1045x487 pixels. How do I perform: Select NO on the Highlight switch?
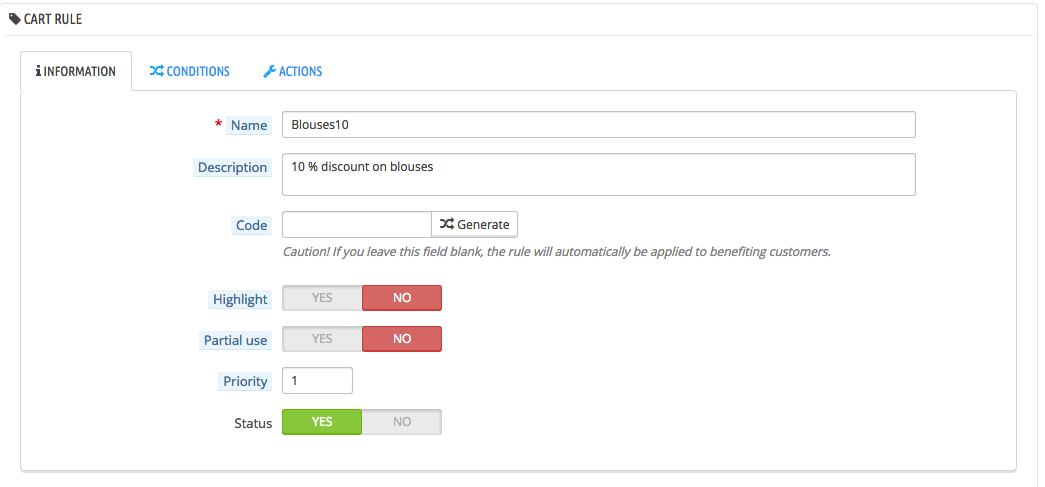click(x=402, y=298)
